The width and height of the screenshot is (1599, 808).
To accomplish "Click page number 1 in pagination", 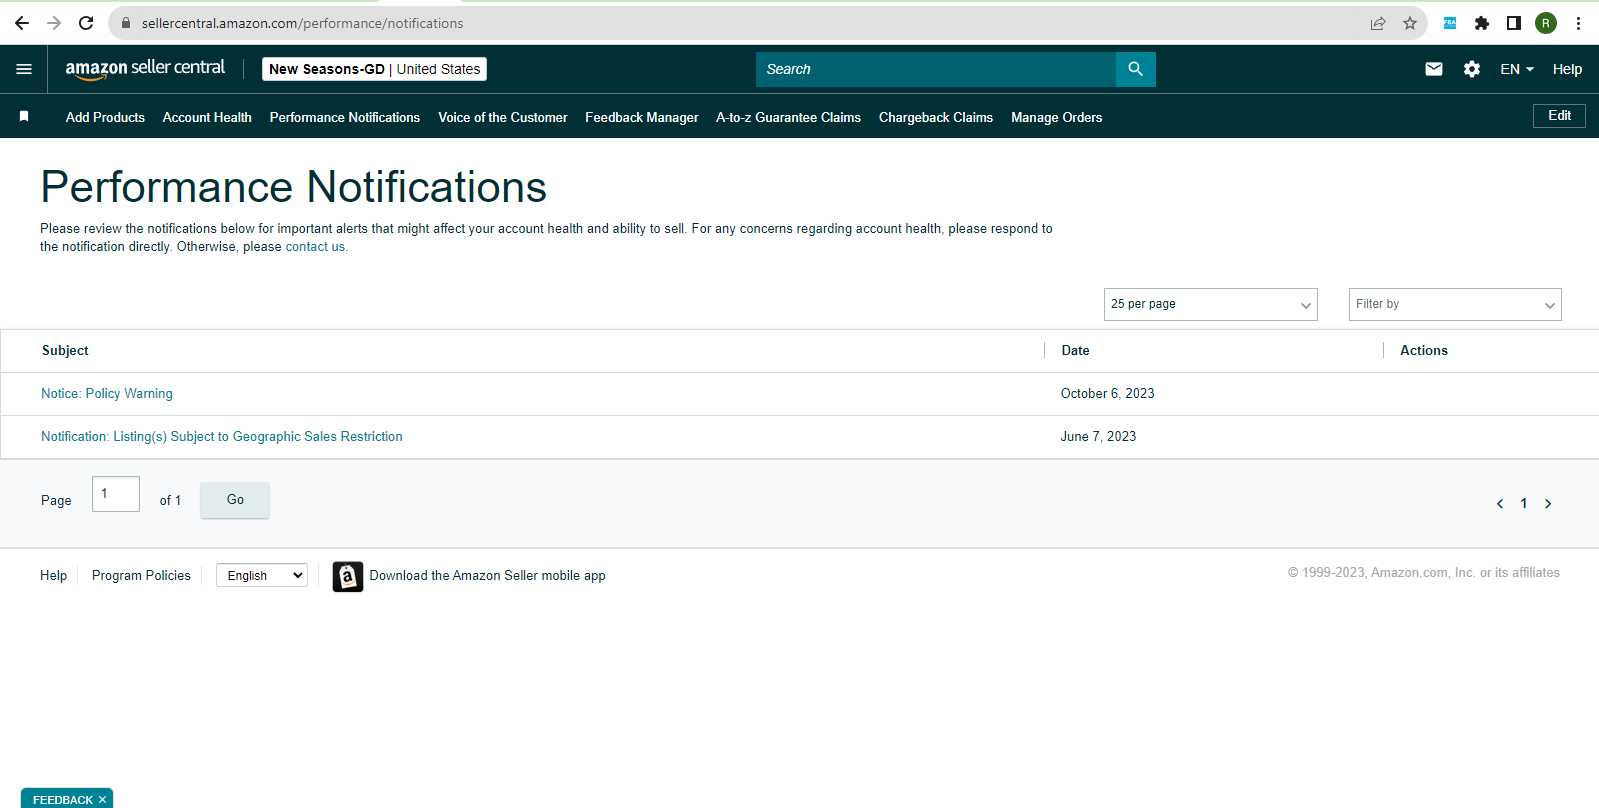I will coord(1524,504).
